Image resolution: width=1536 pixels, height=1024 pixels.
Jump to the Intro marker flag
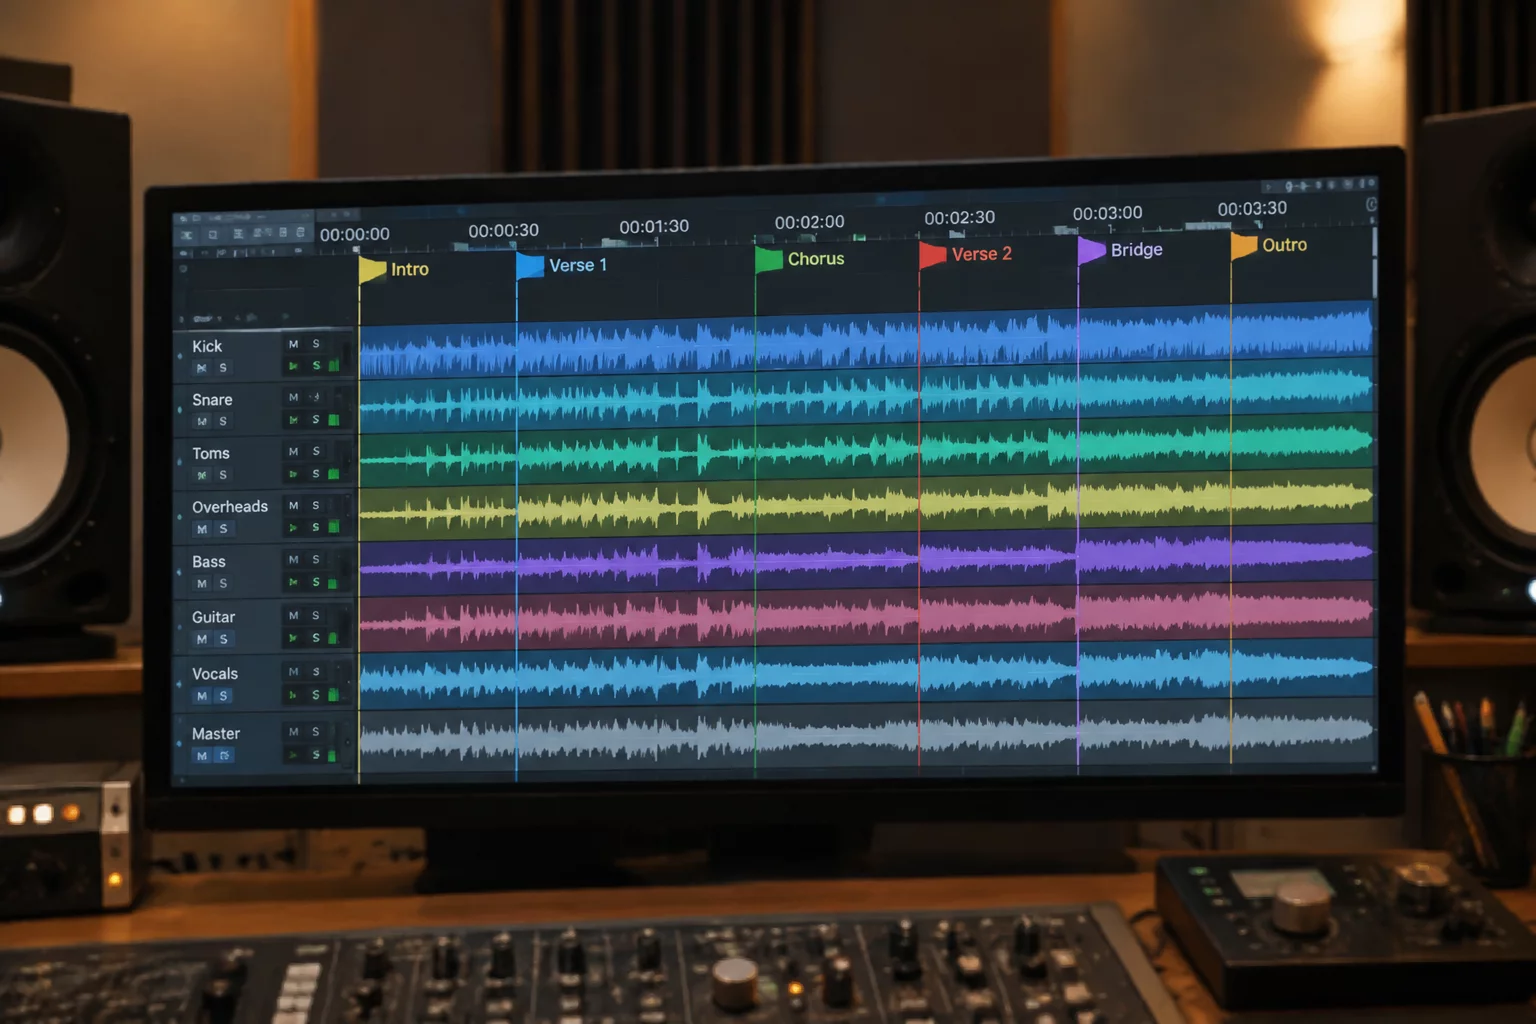point(372,269)
